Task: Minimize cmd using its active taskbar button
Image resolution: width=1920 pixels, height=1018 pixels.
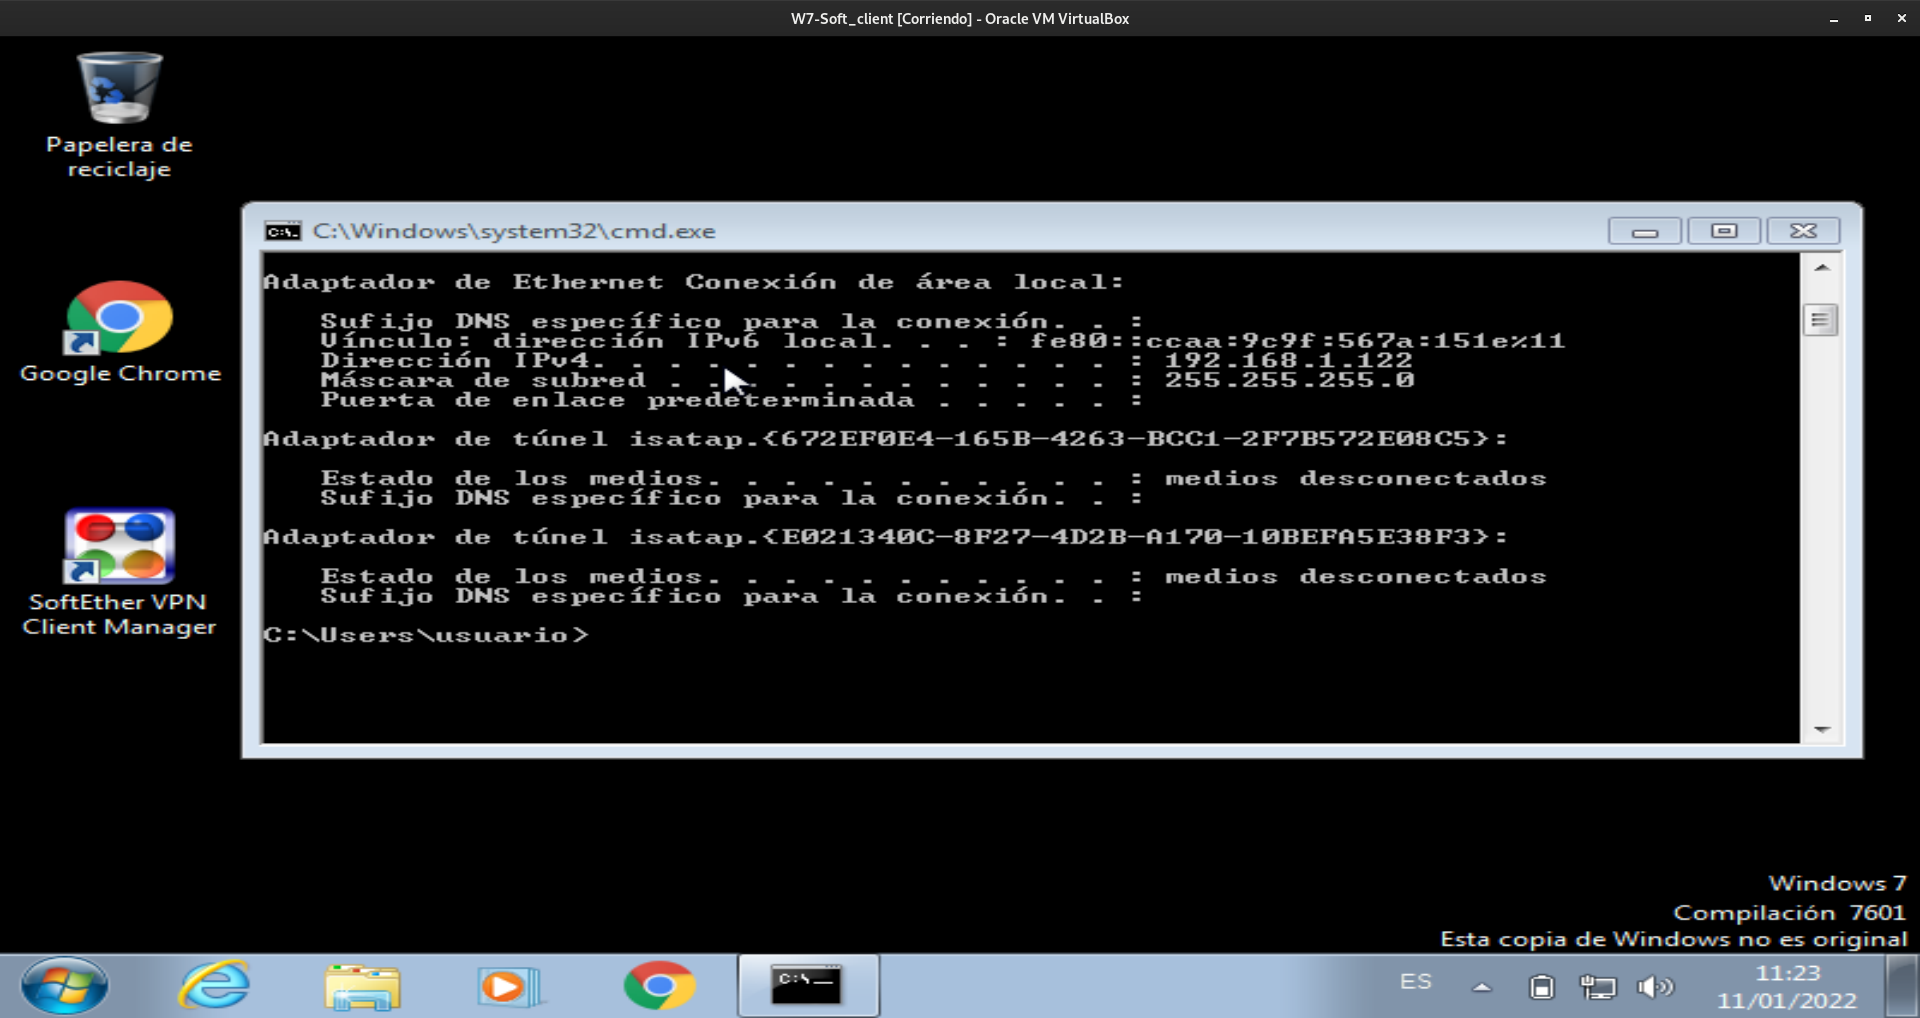Action: pos(808,985)
